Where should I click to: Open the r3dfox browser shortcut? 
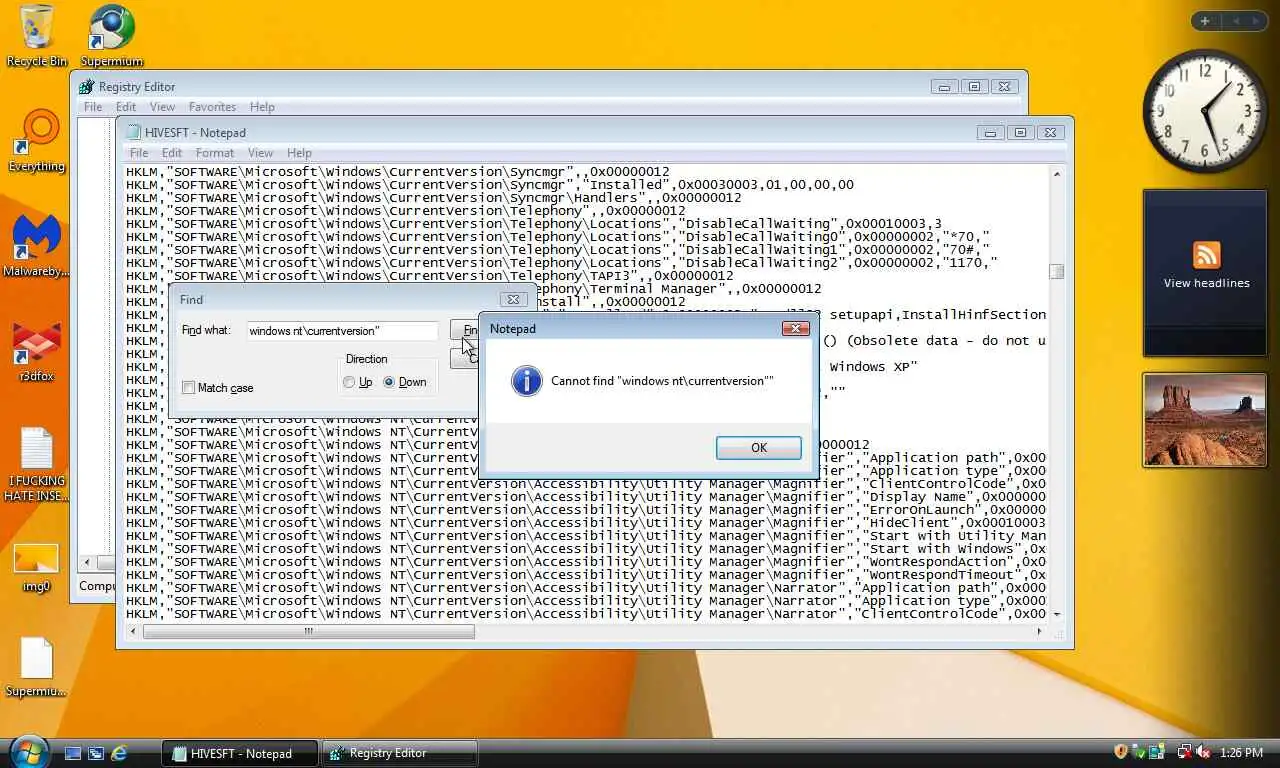click(x=37, y=352)
